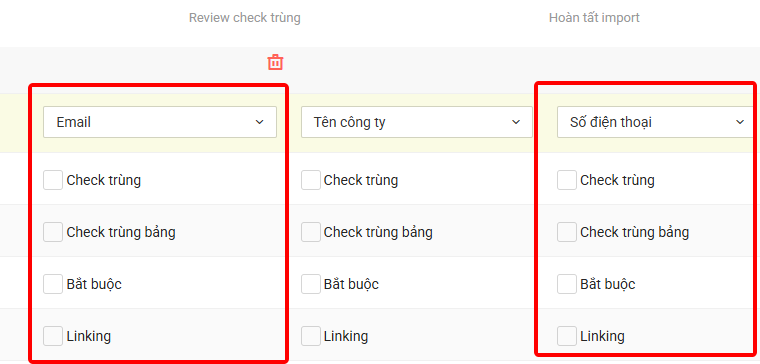Screen dimensions: 760x364
Task: Tick Check trùng under Tên công ty
Action: (x=311, y=180)
